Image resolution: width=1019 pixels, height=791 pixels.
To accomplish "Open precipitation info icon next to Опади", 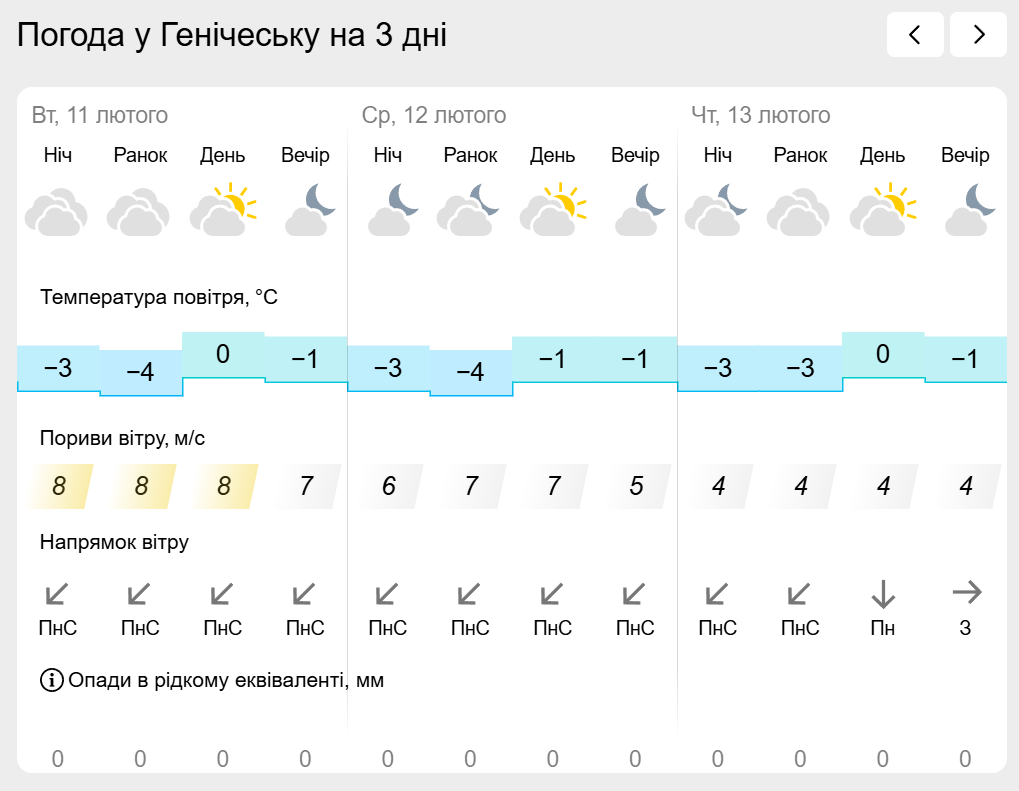I will pos(52,681).
